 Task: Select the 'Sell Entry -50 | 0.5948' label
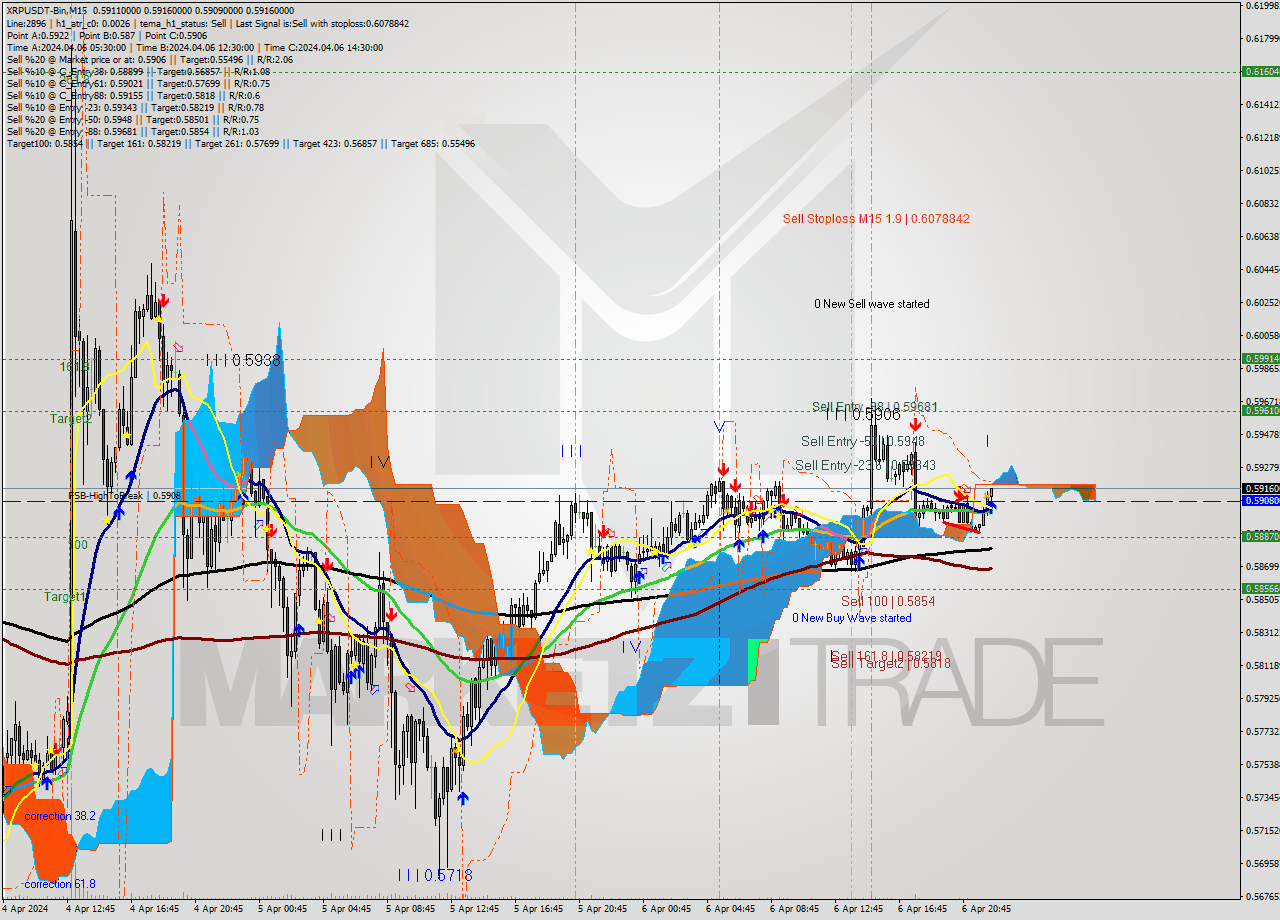862,441
